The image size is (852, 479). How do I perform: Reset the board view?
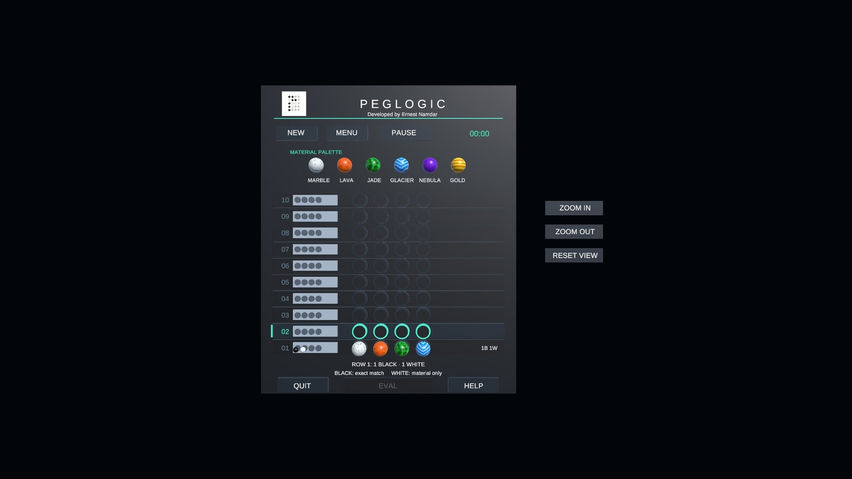(x=574, y=255)
